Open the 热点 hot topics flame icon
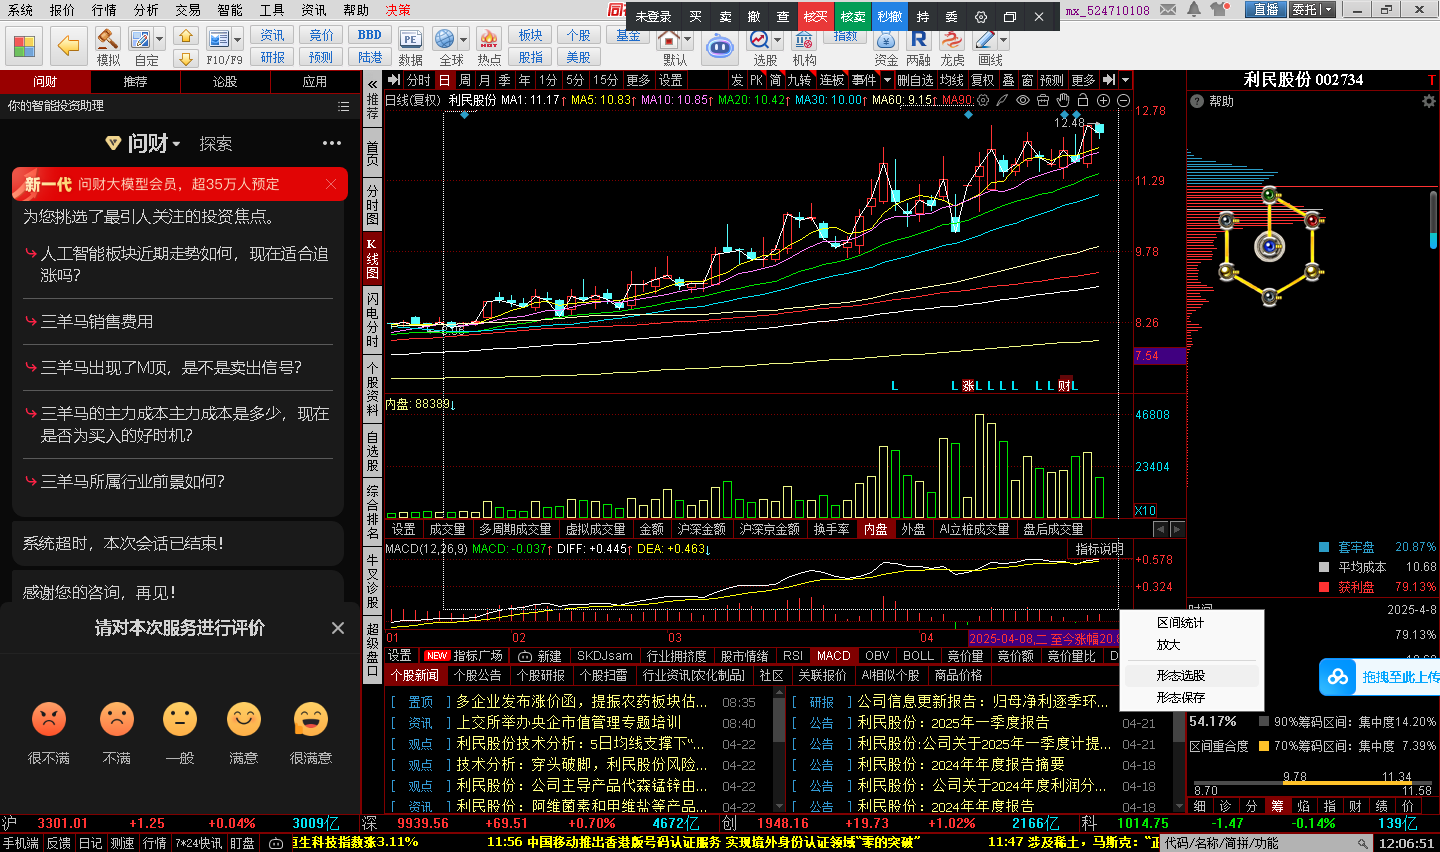Screen dimensions: 1440x852 489,39
